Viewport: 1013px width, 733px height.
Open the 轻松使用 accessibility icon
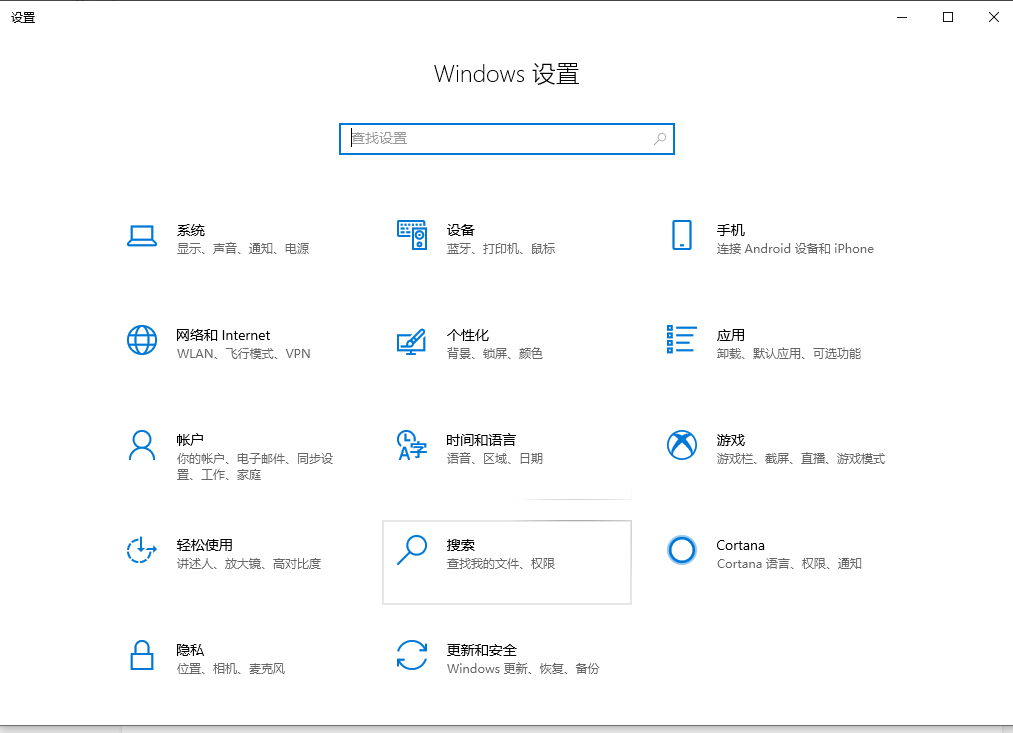point(142,551)
